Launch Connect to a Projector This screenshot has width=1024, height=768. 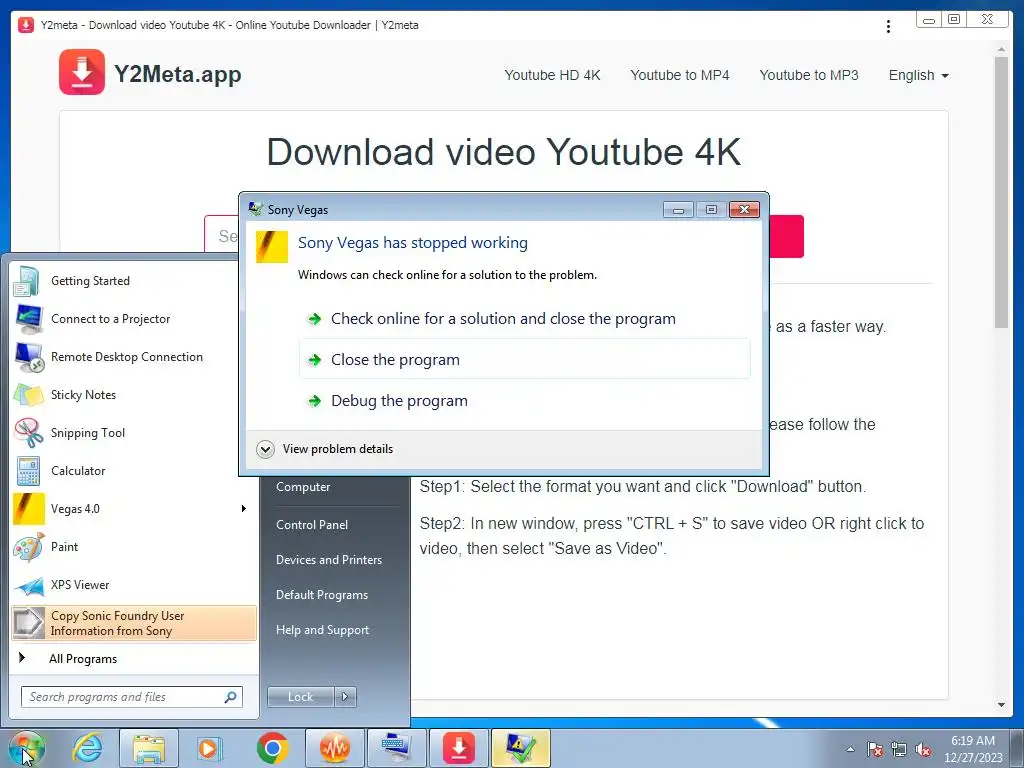(133, 319)
